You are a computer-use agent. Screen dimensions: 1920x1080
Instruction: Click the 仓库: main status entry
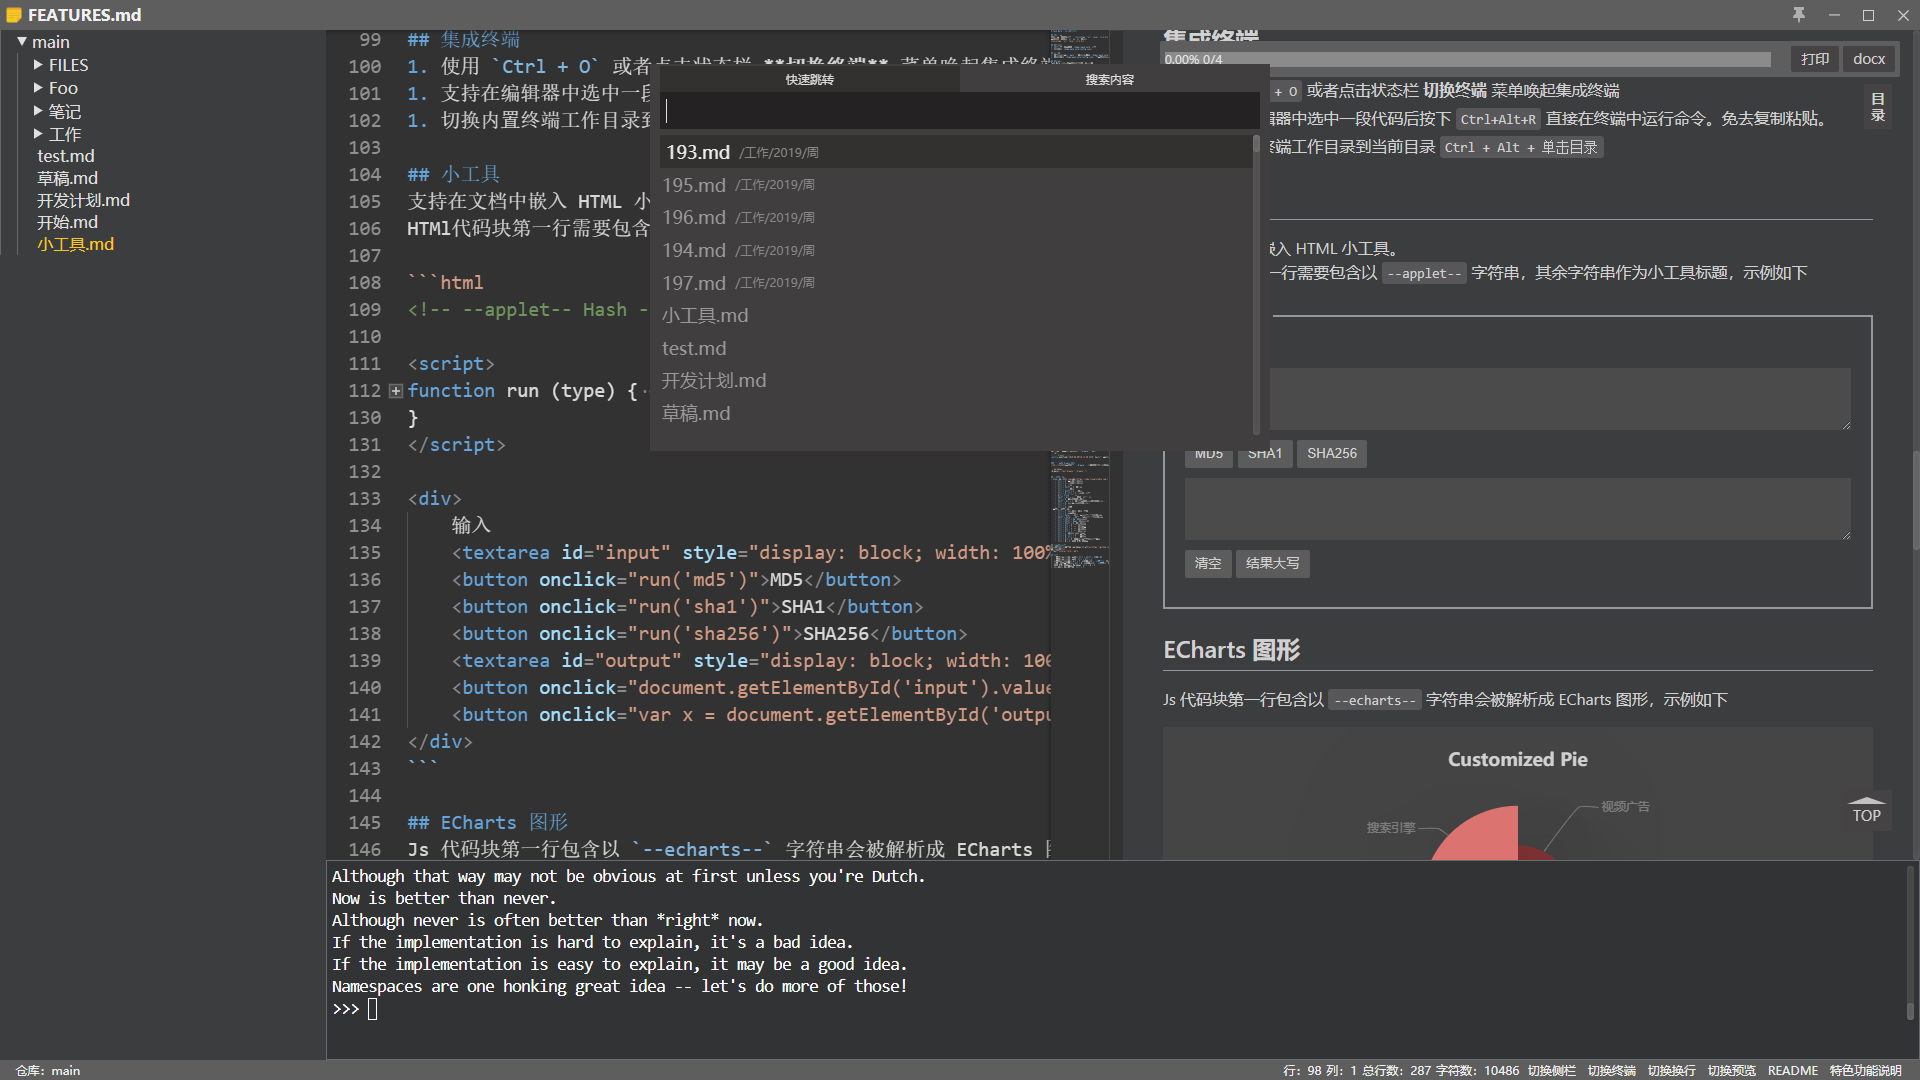coord(47,1070)
